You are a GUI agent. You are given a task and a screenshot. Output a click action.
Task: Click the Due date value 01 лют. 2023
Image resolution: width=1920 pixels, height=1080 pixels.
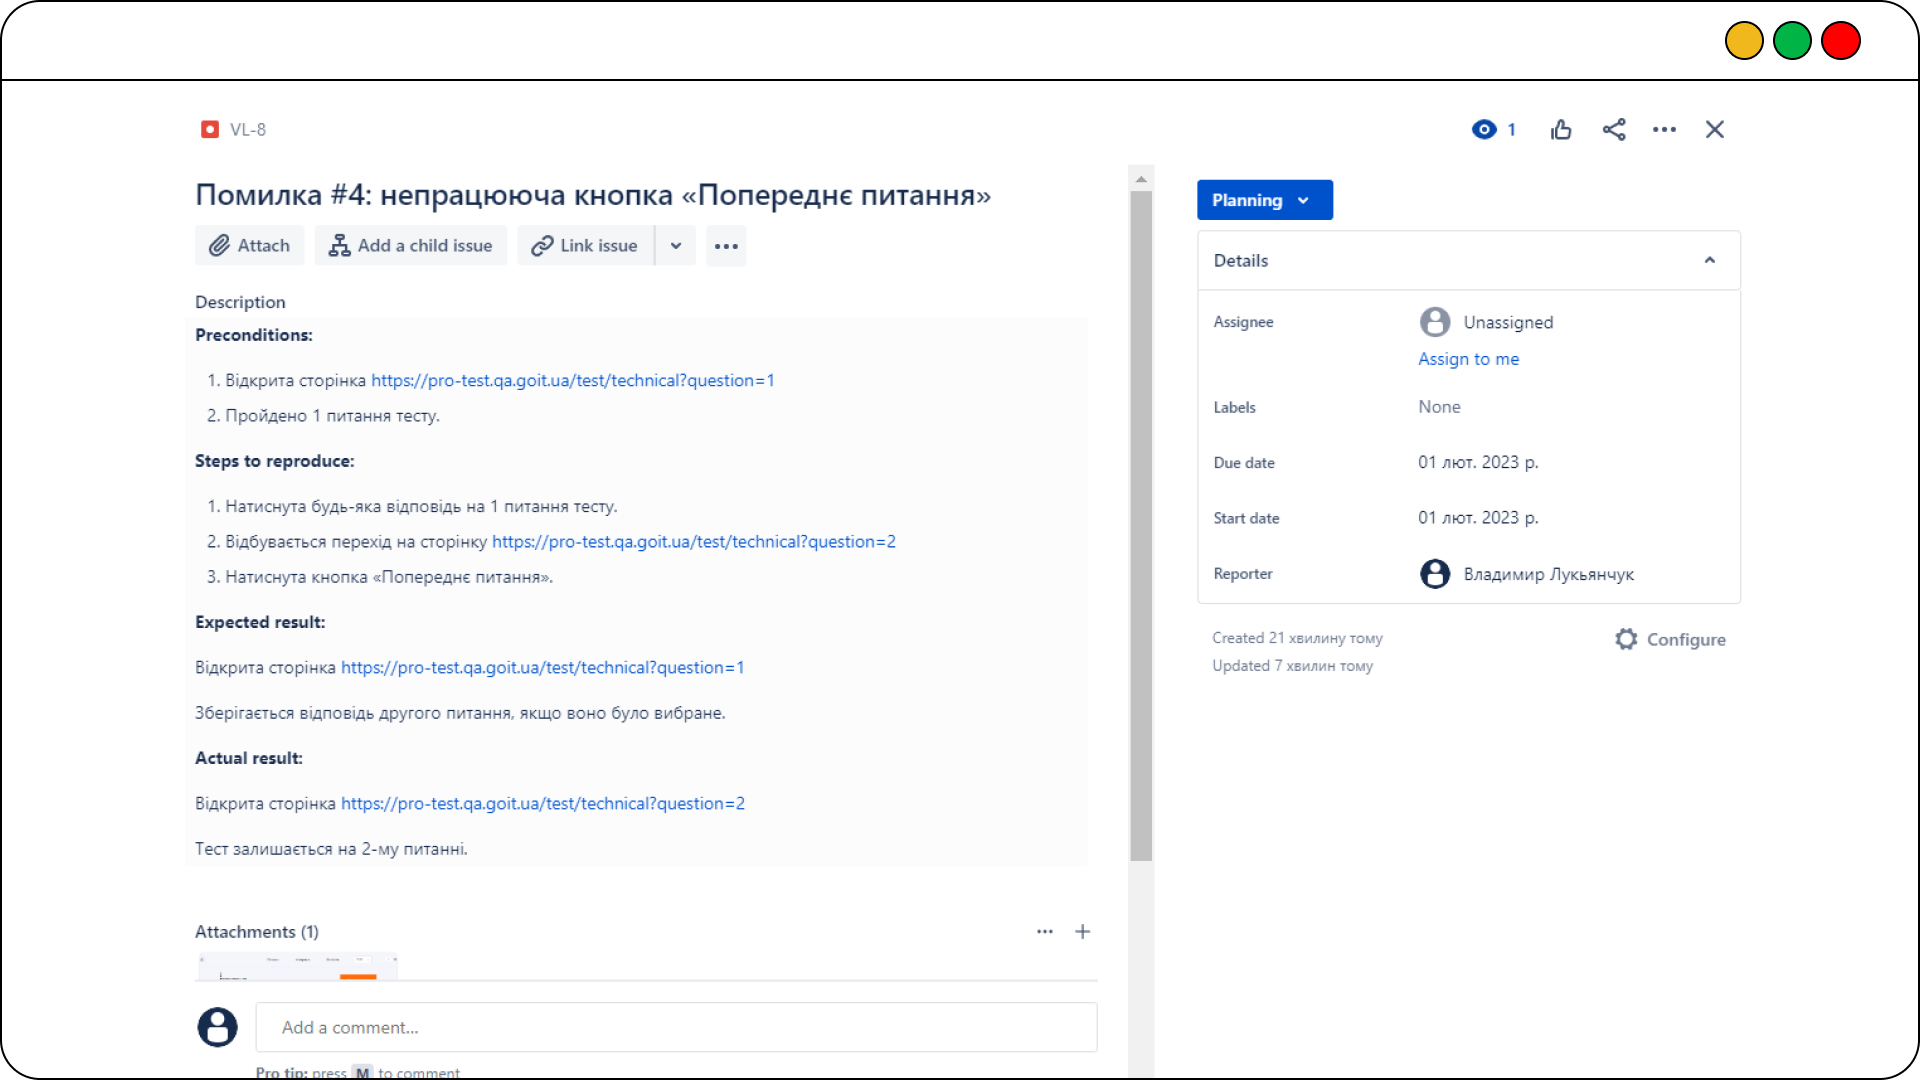1478,462
